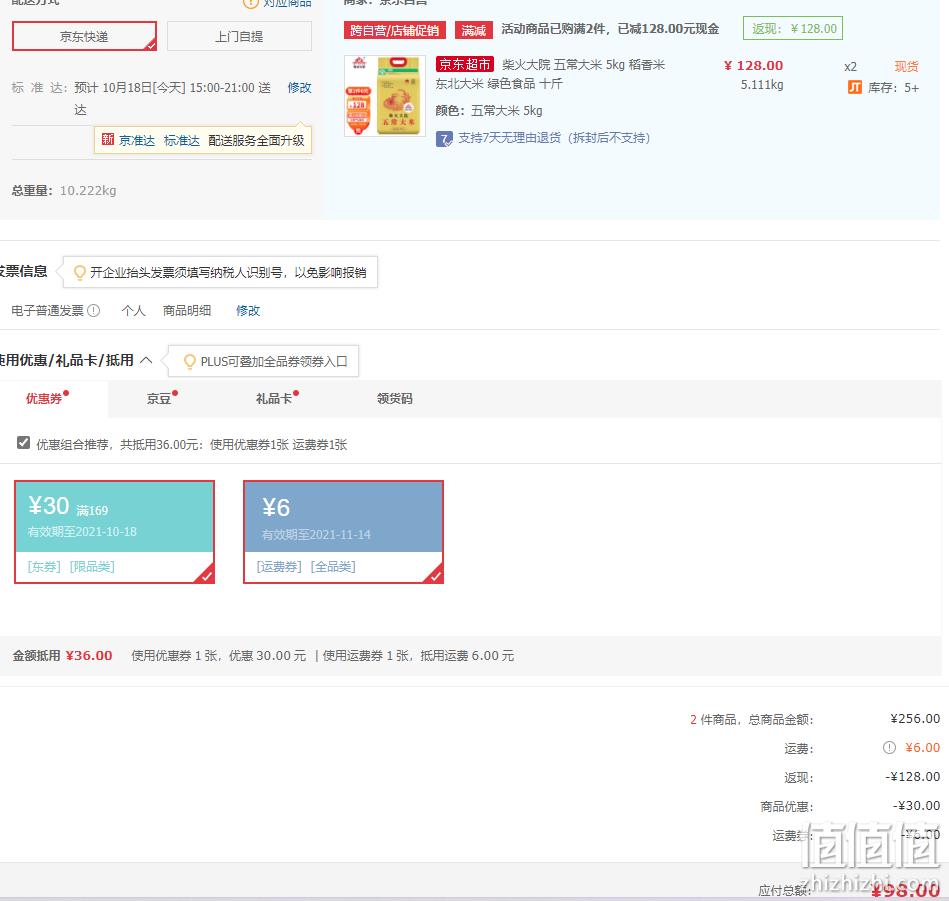Viewport: 949px width, 901px height.
Task: Open 京准达 service link
Action: [x=137, y=140]
